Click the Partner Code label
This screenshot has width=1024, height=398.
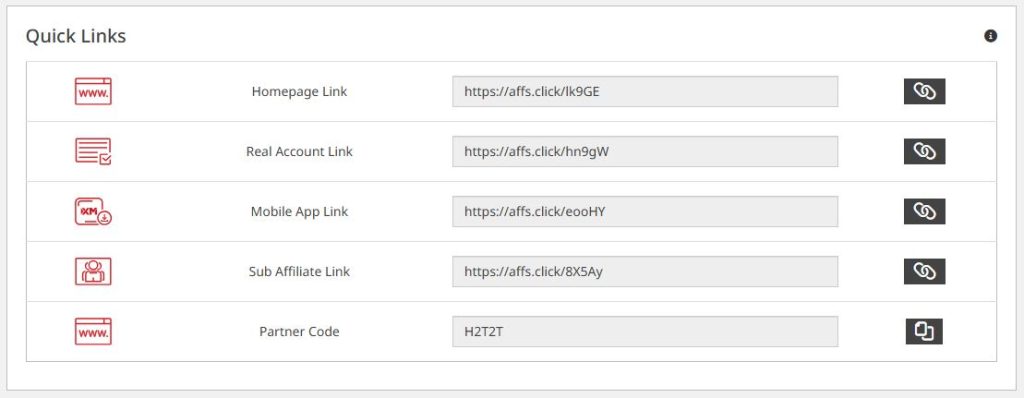299,331
